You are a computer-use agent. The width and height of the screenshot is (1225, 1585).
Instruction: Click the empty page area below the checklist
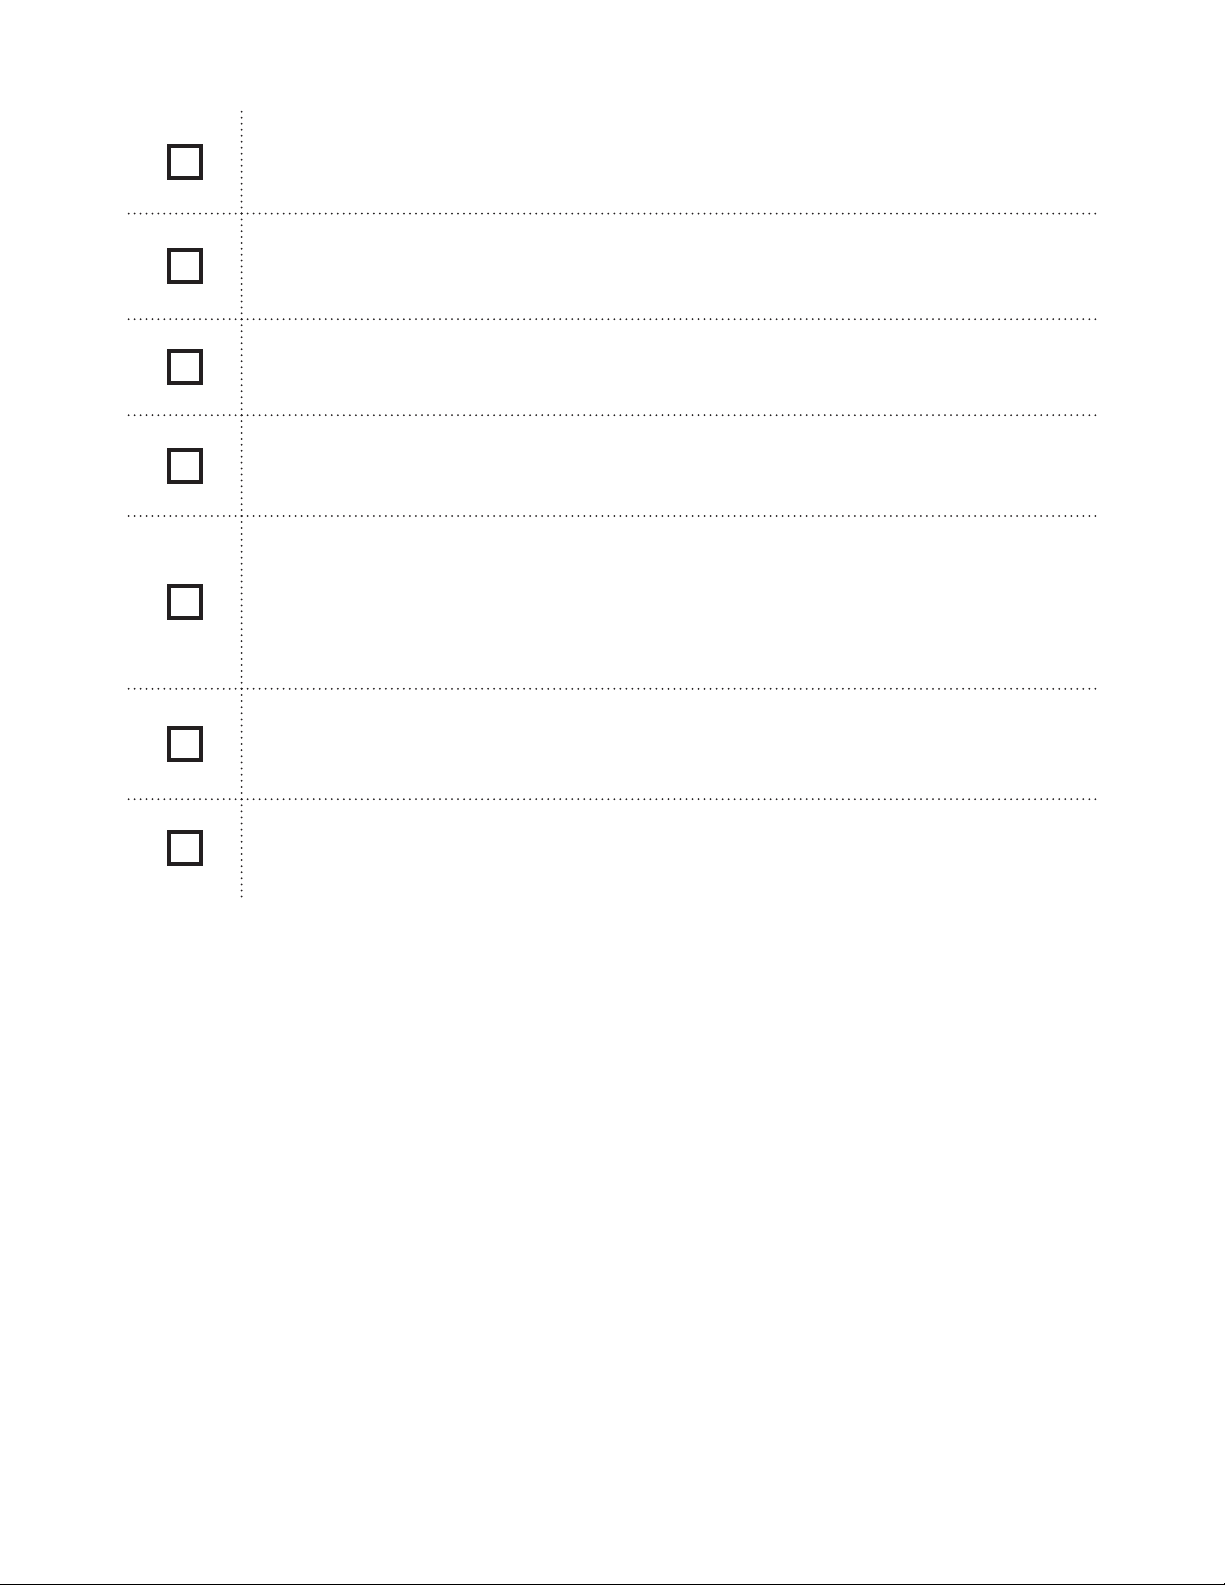click(612, 1200)
